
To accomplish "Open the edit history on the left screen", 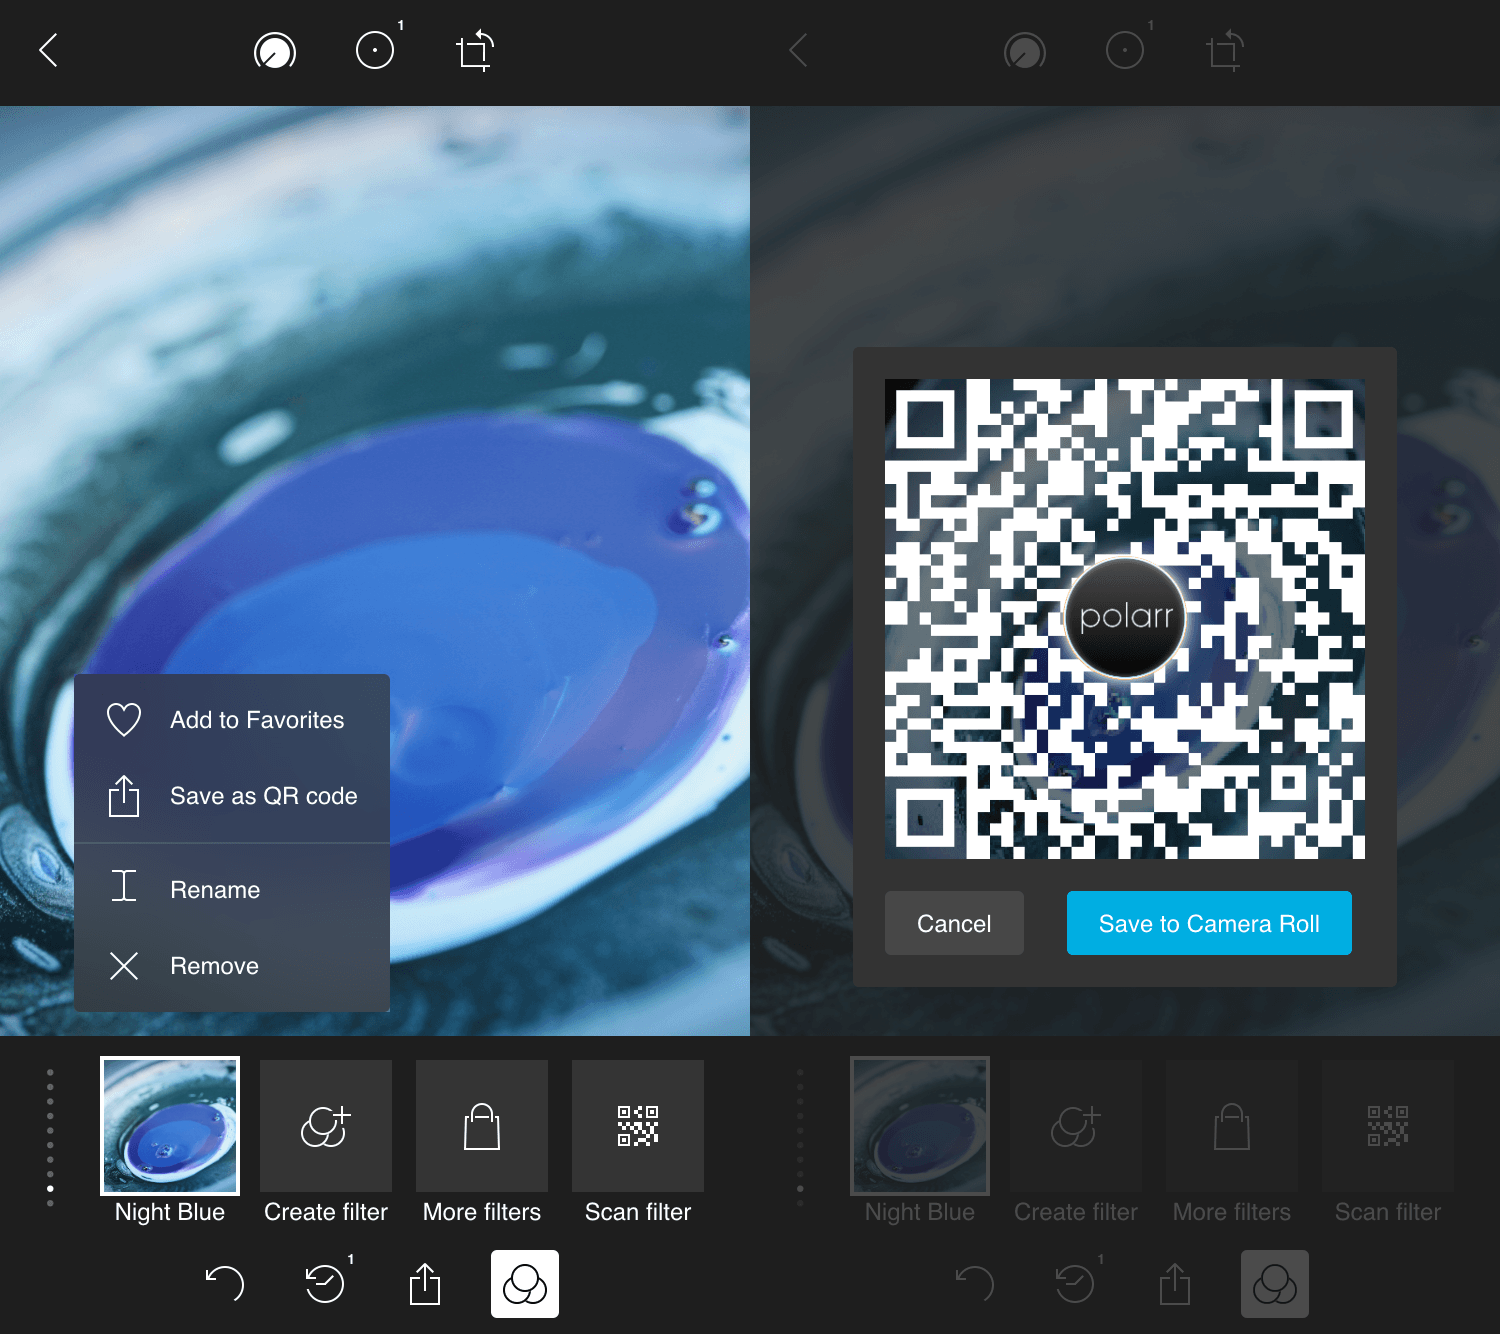I will coord(325,1284).
